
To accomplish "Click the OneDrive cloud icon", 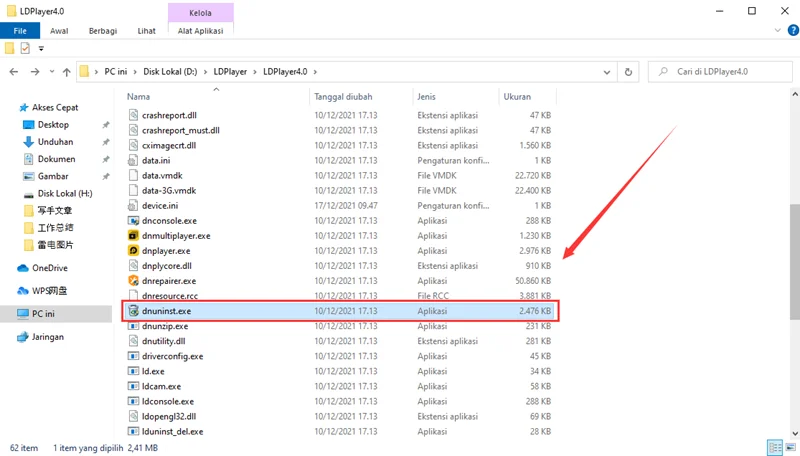I will point(22,268).
